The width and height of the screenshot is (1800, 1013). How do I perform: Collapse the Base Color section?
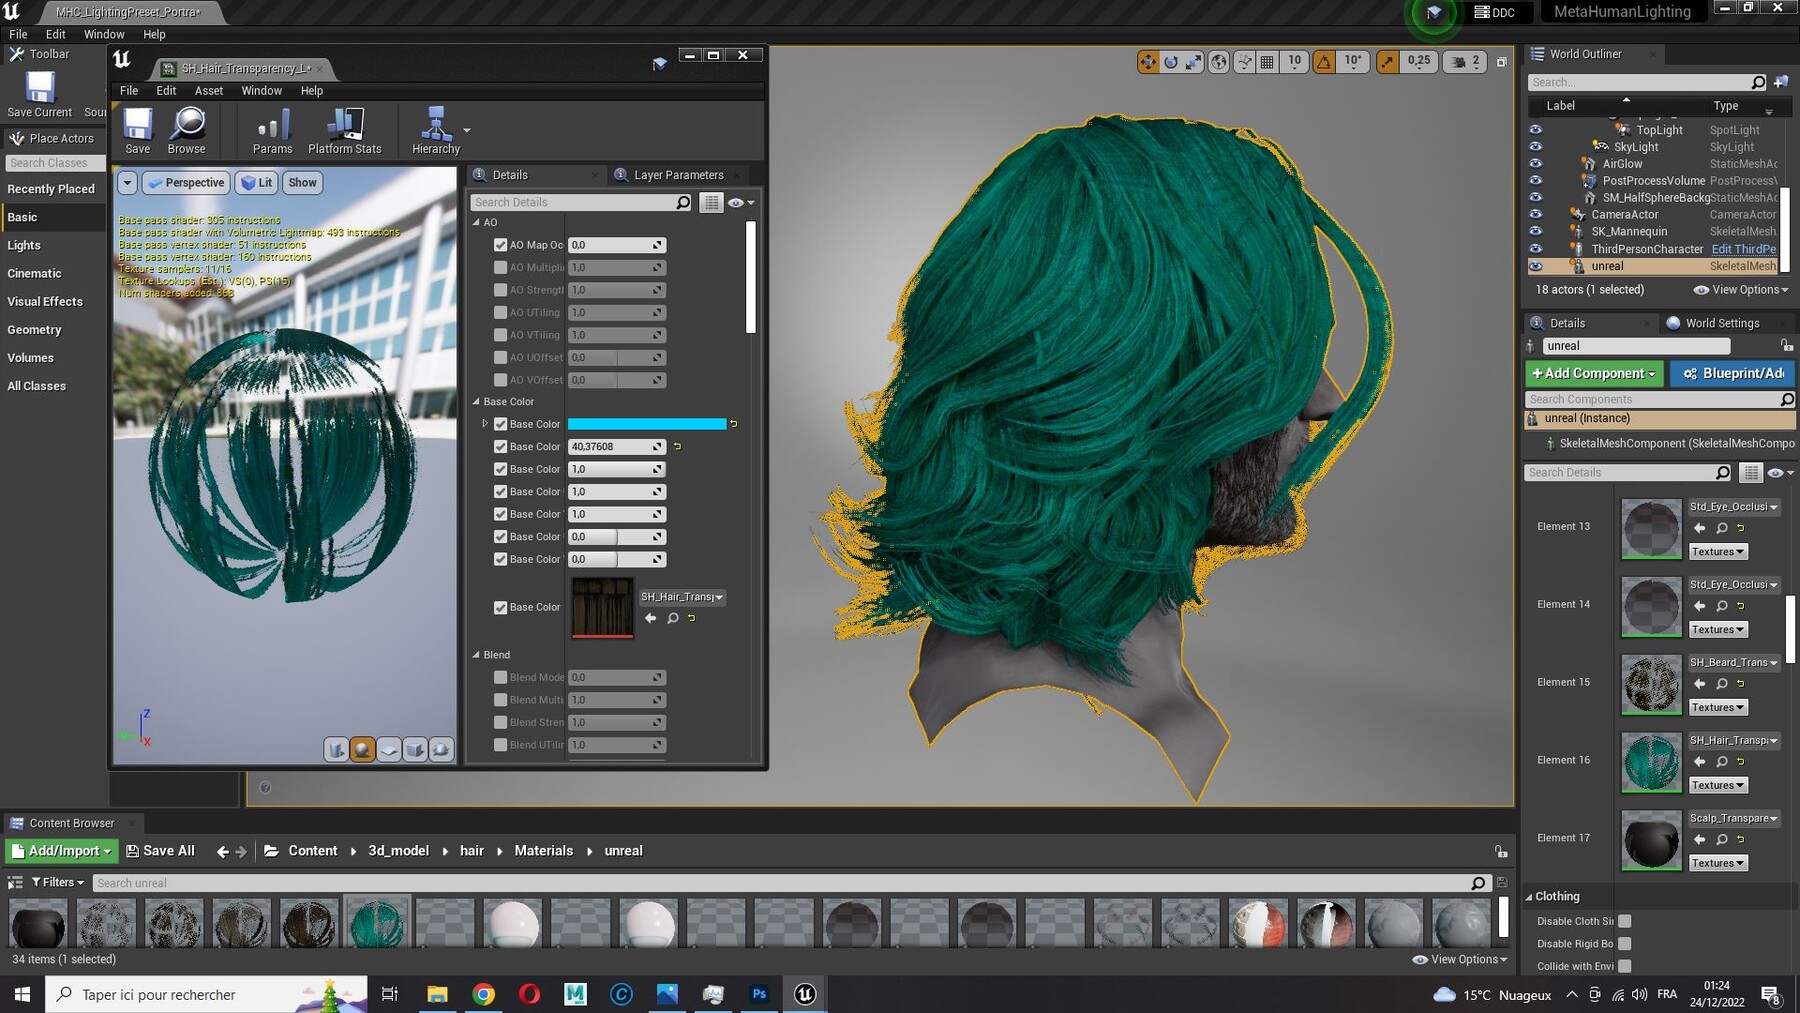[476, 402]
